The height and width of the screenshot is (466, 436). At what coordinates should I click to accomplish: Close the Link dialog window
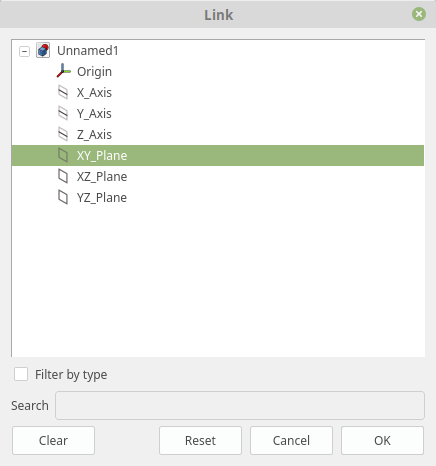click(x=419, y=14)
